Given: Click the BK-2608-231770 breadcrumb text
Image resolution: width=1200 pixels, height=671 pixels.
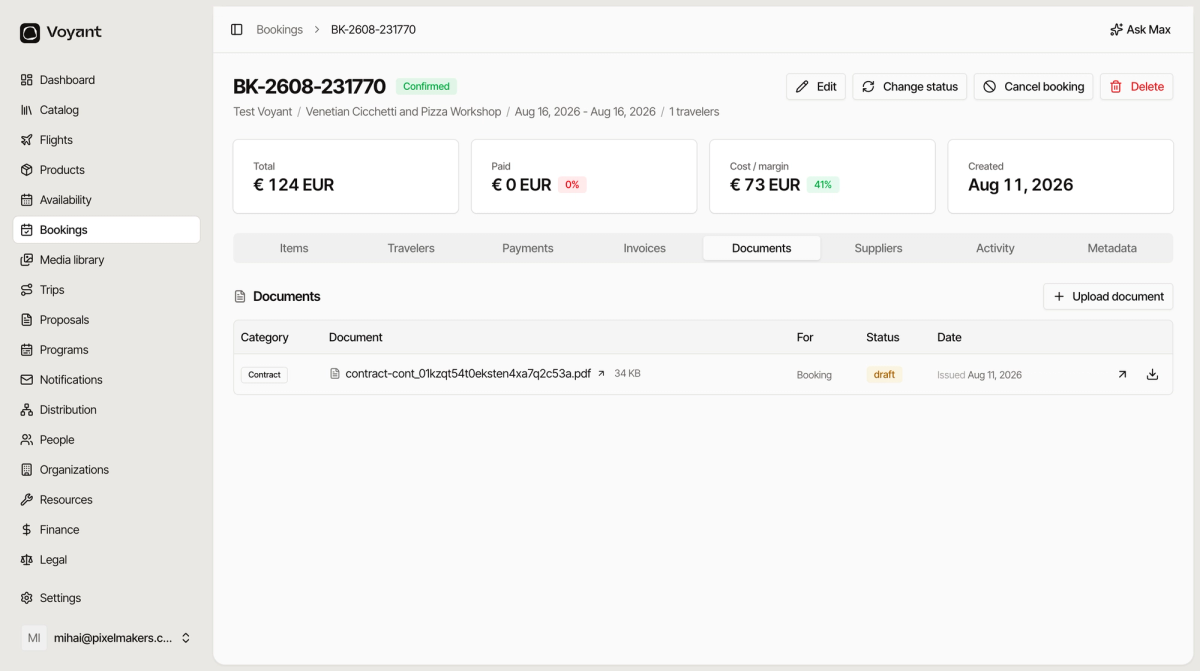Looking at the screenshot, I should pyautogui.click(x=373, y=30).
